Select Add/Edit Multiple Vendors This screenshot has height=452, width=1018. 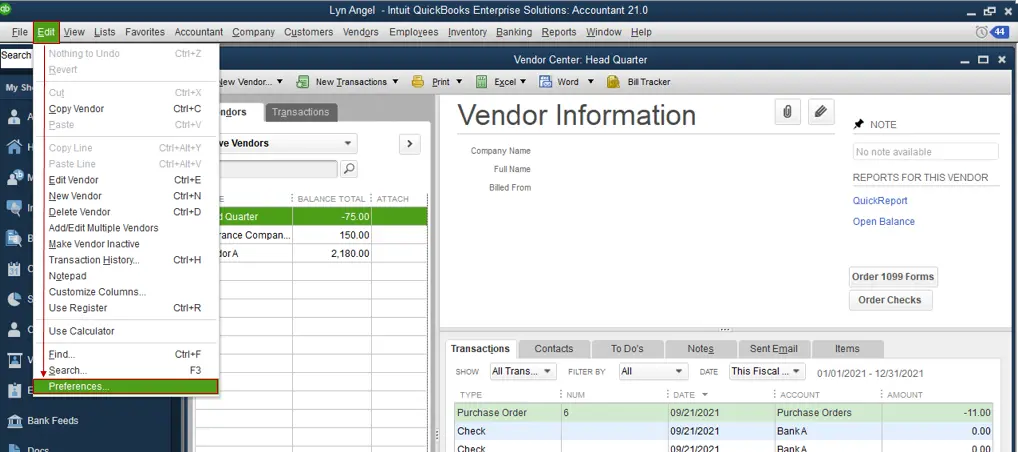coord(125,228)
